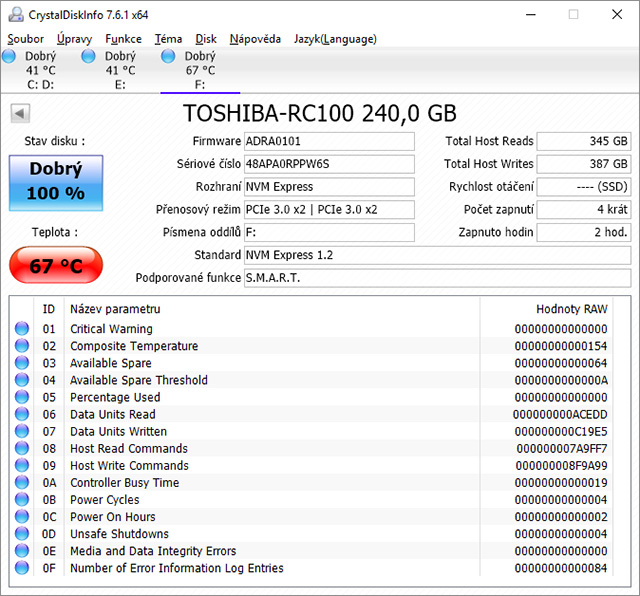640x596 pixels.
Task: Click the Critical Warning status orb
Action: coord(22,329)
